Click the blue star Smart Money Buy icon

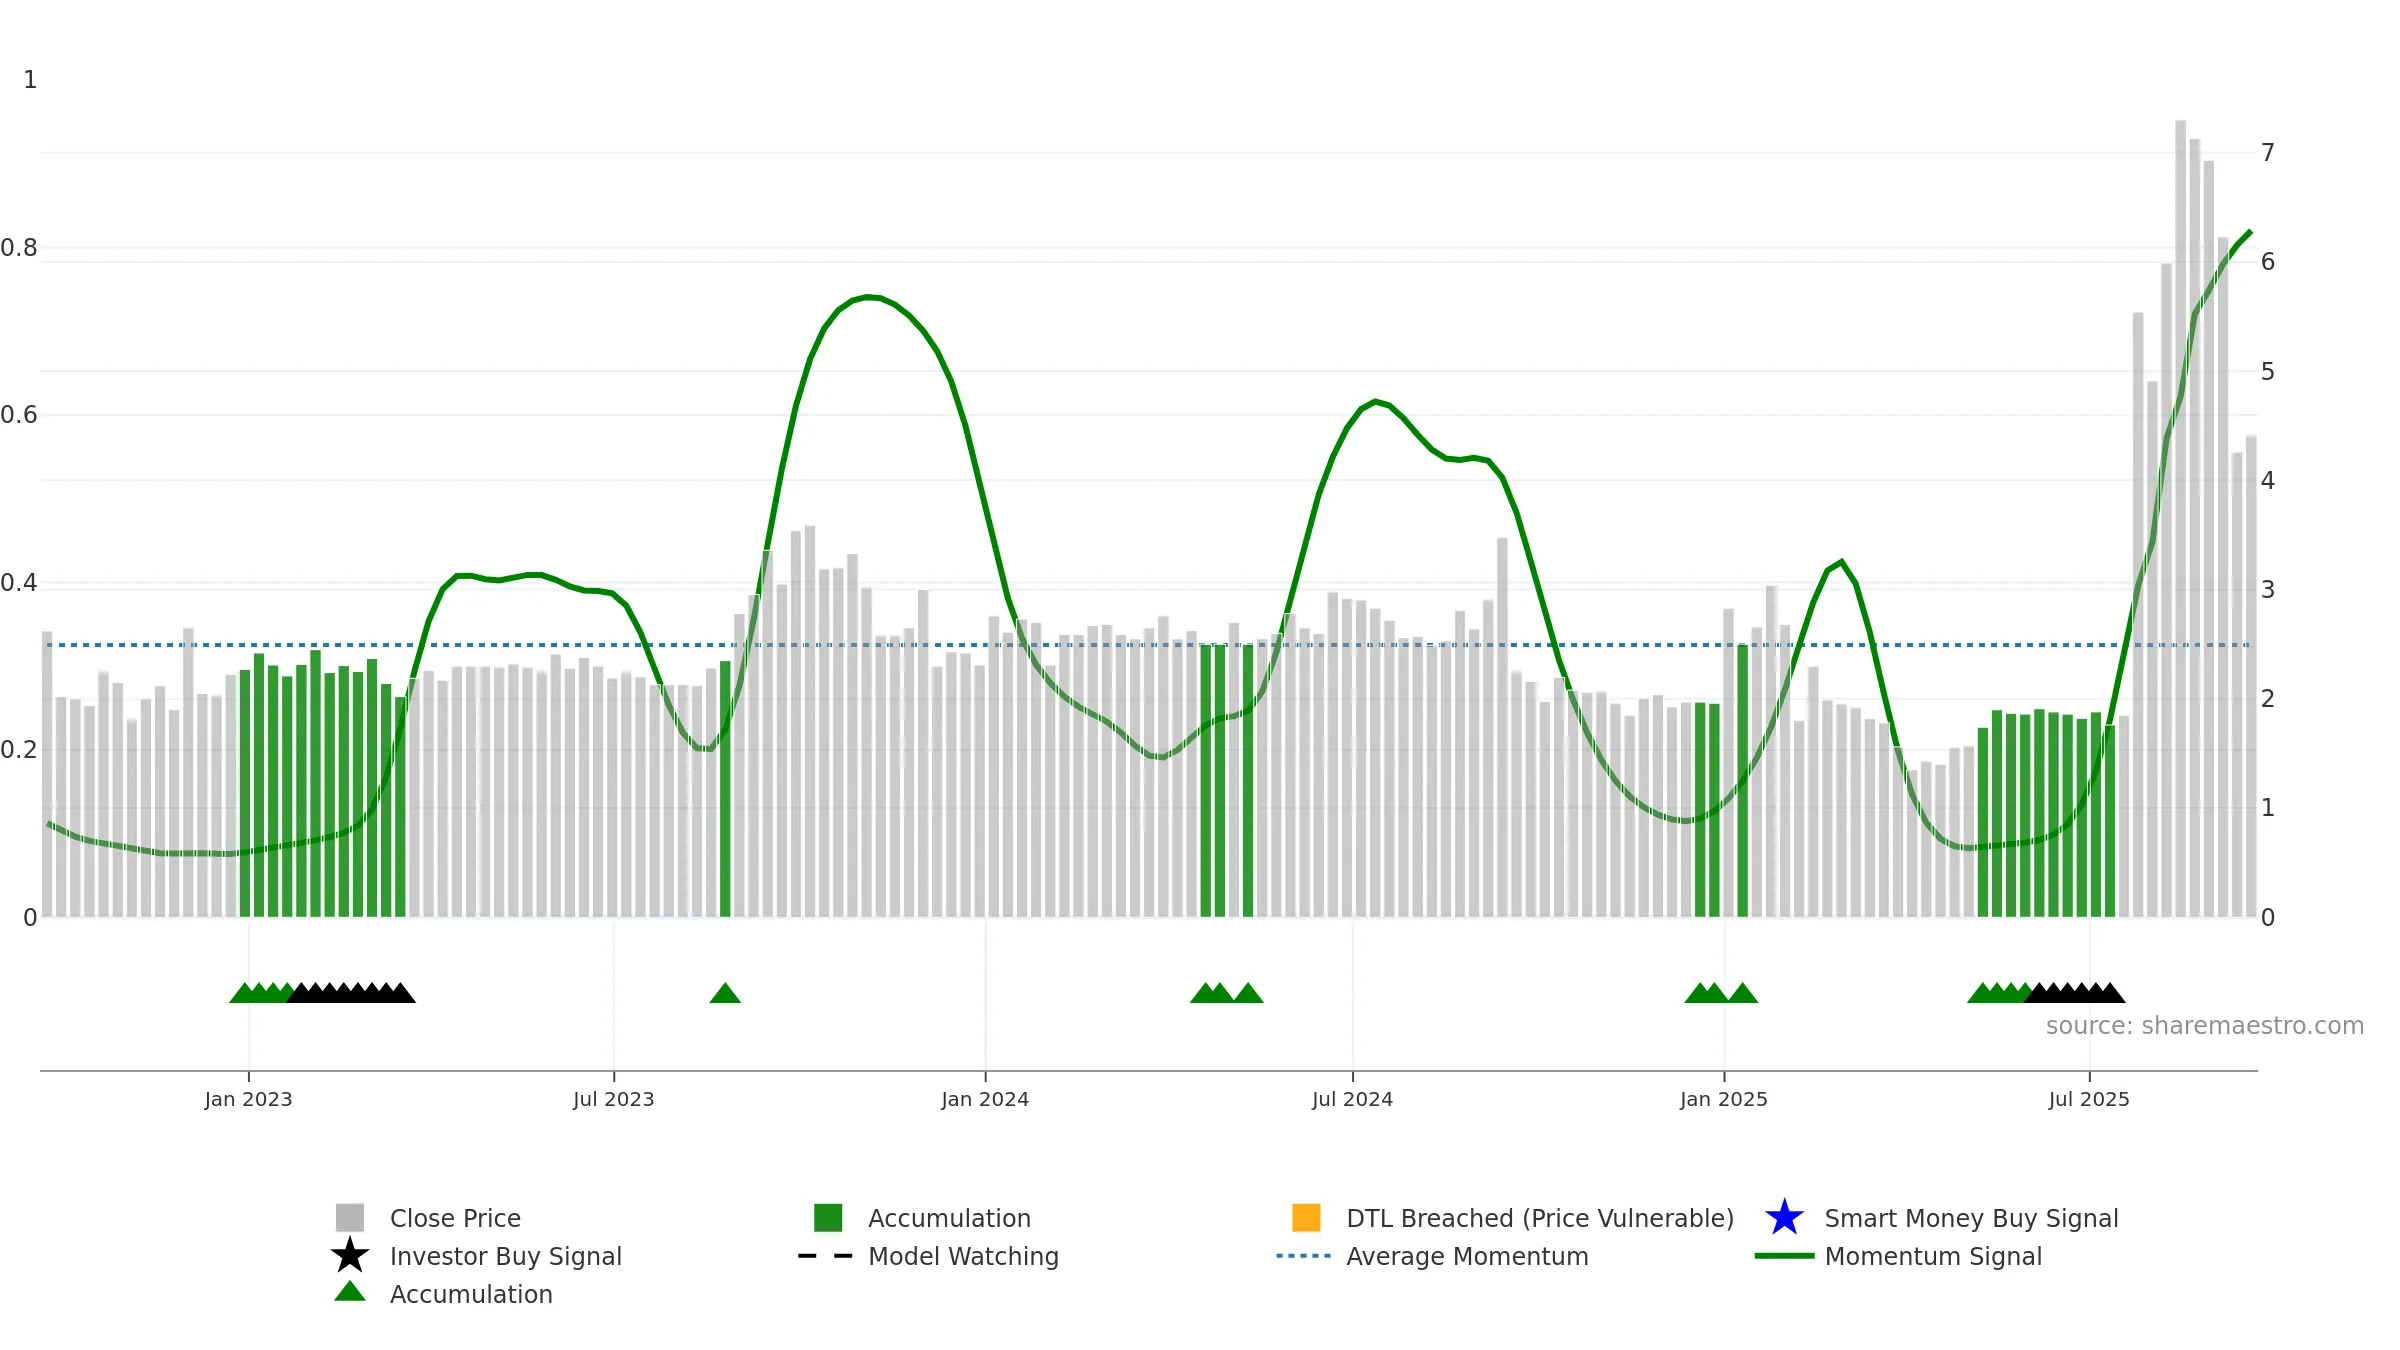pos(1784,1217)
